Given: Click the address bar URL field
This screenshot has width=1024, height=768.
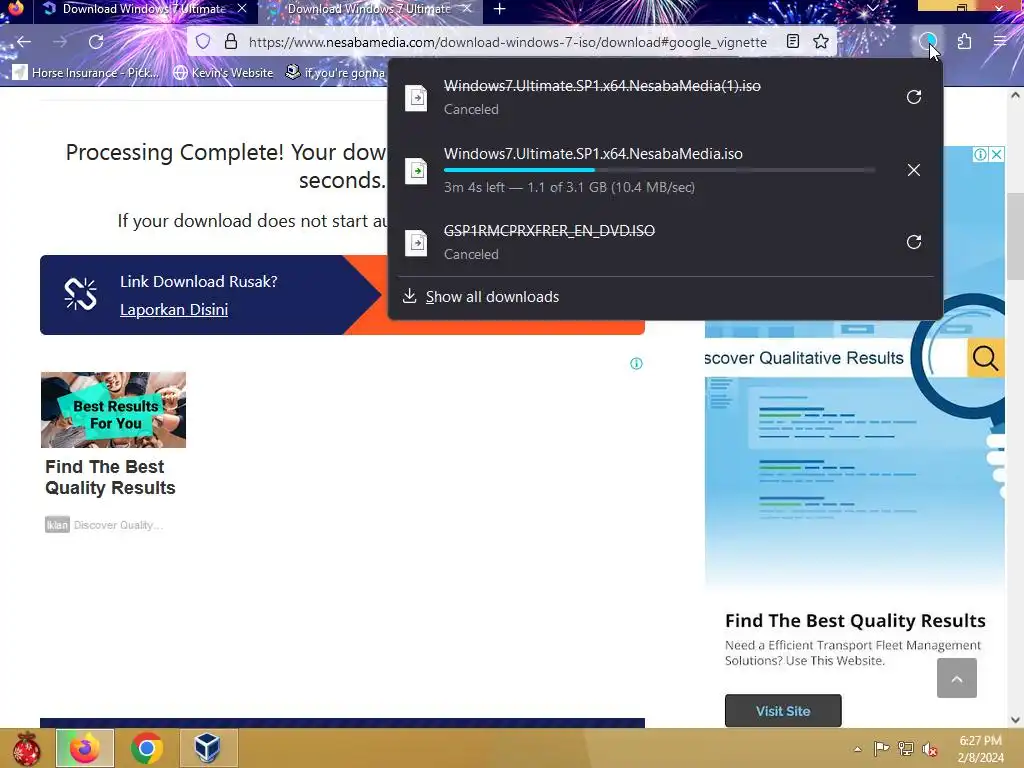Looking at the screenshot, I should pyautogui.click(x=507, y=42).
